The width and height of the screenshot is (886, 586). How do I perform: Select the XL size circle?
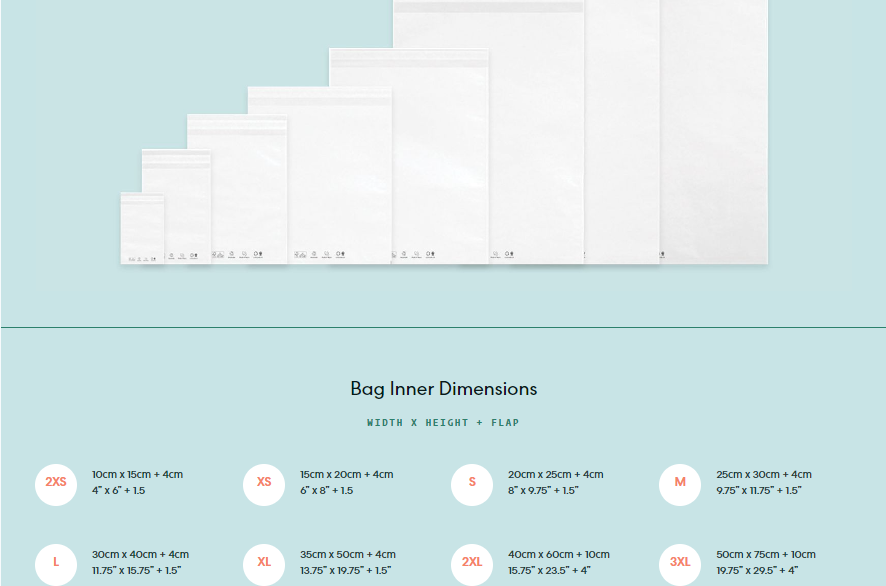[x=264, y=563]
